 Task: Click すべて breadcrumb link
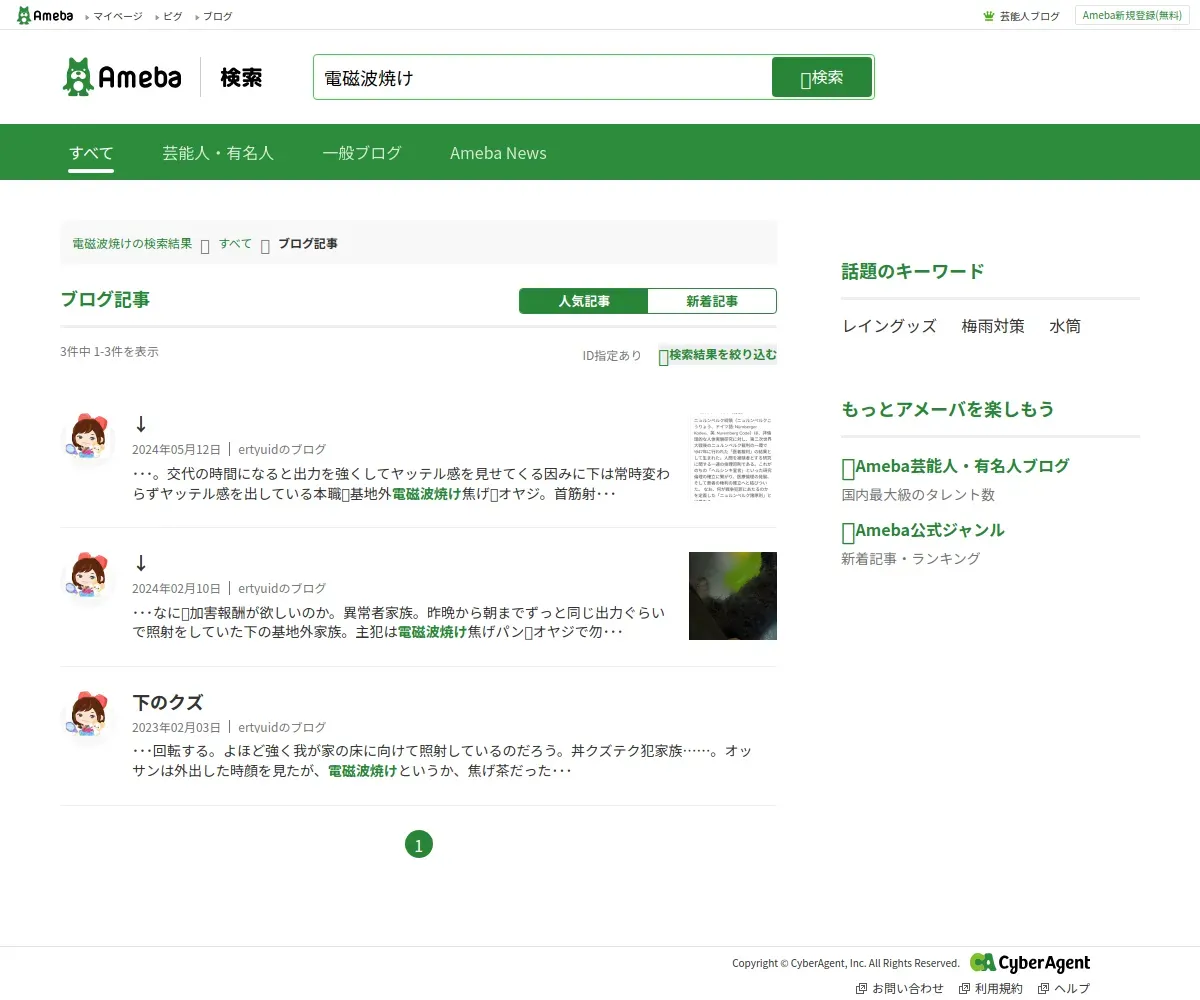(235, 243)
